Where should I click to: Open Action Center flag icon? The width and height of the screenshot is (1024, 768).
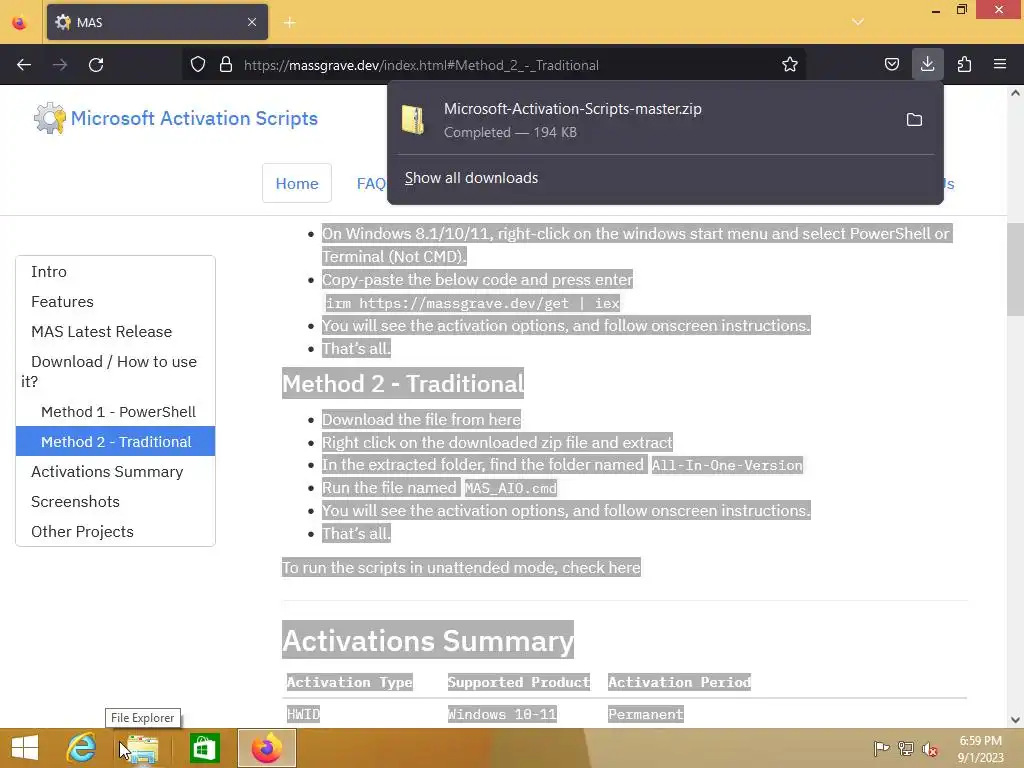881,748
